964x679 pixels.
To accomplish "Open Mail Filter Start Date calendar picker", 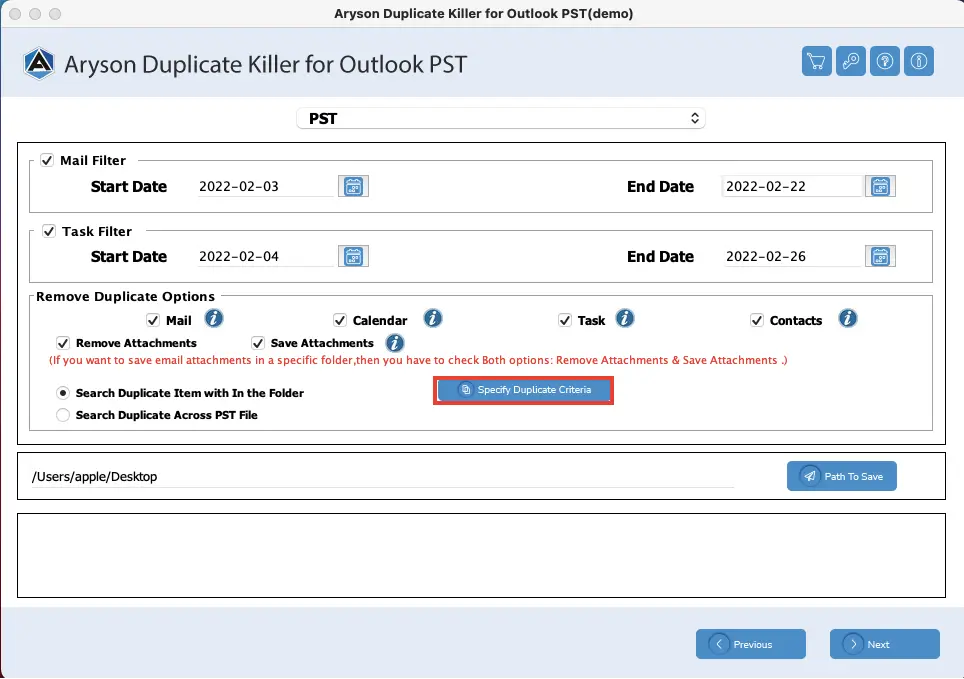I will pos(354,186).
